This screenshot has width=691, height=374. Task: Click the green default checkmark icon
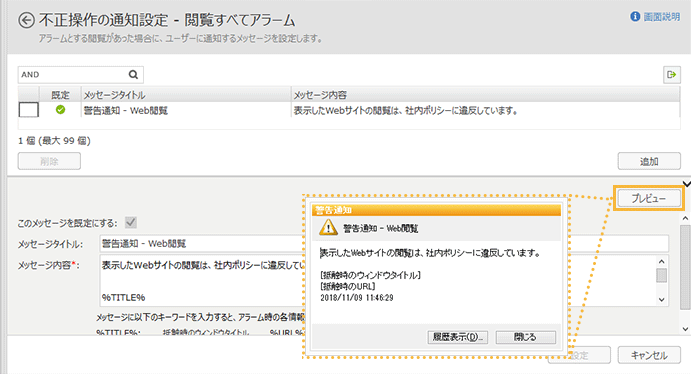pos(60,110)
